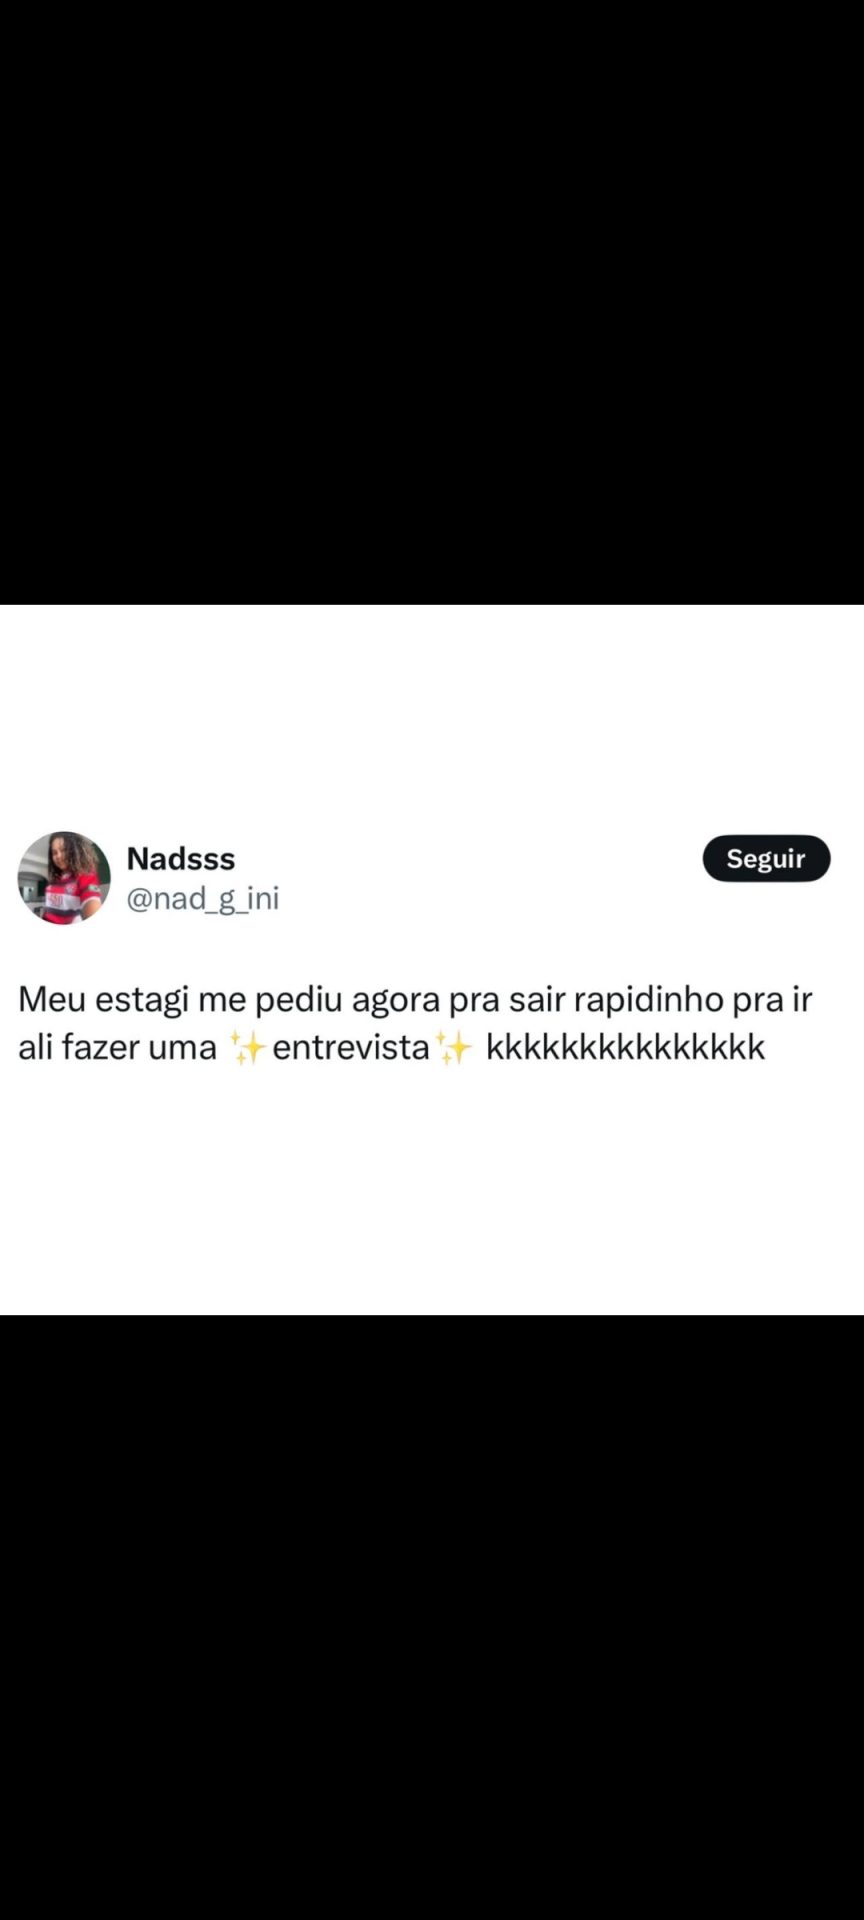
Task: Click the sparkle emoji before entrevista
Action: [x=247, y=1047]
